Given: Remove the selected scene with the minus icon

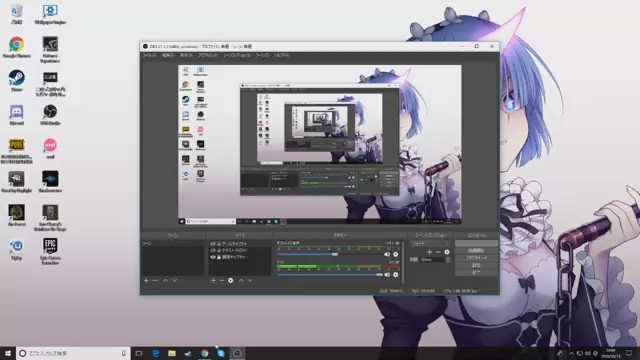Looking at the screenshot, I should point(155,280).
